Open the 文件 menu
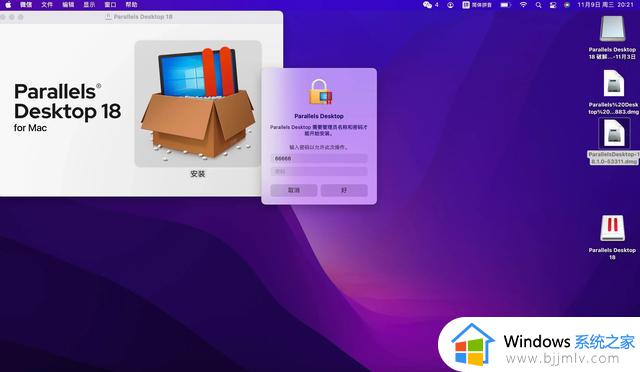Image resolution: width=640 pixels, height=372 pixels. pyautogui.click(x=47, y=5)
